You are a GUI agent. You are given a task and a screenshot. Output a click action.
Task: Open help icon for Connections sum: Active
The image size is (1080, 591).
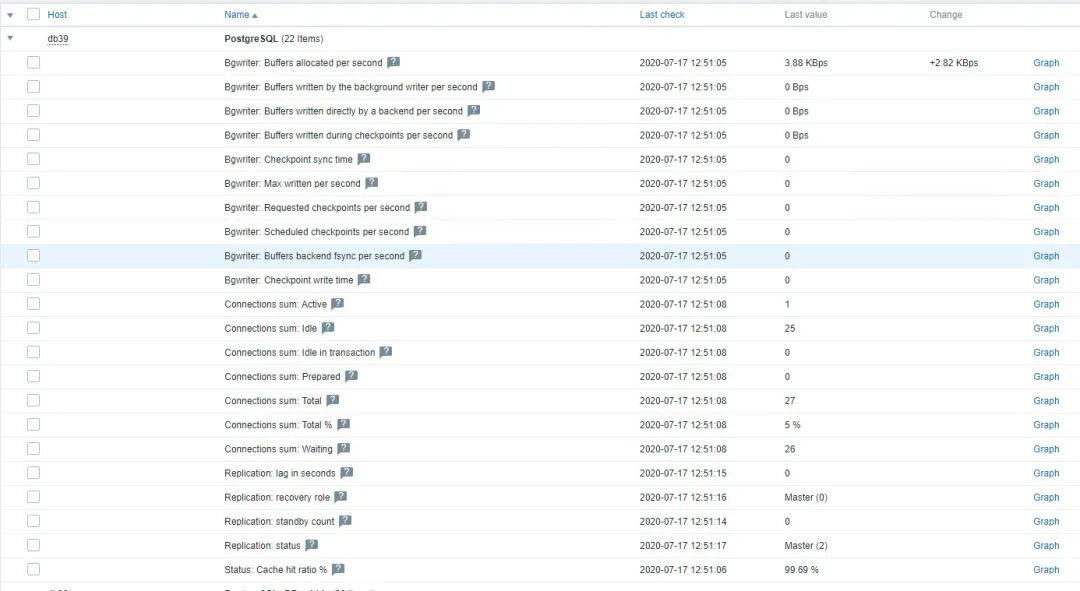click(x=338, y=303)
